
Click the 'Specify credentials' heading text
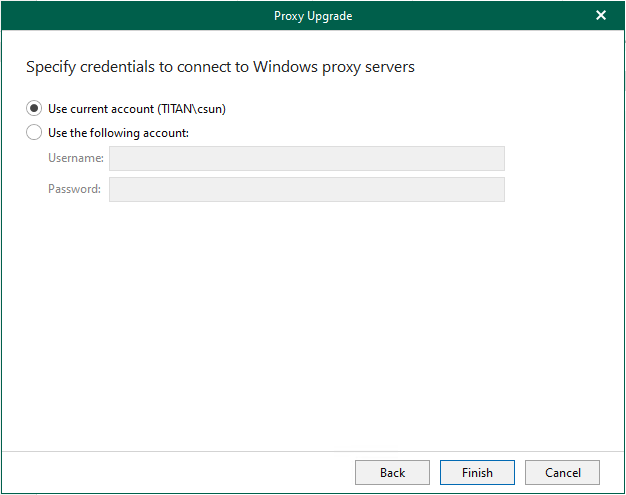[220, 67]
